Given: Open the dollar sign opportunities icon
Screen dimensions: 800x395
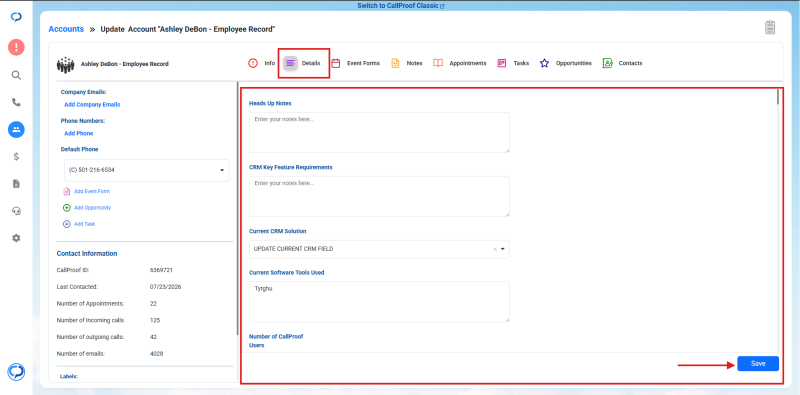Looking at the screenshot, I should tap(16, 157).
